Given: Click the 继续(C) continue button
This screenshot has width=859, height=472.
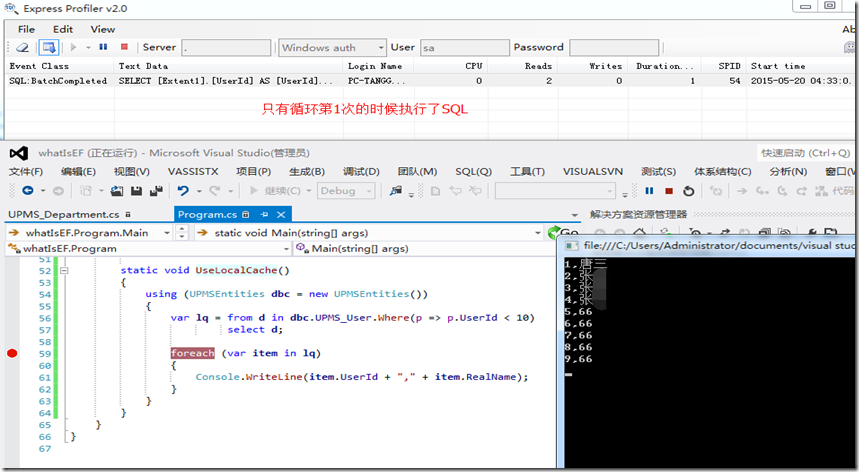Looking at the screenshot, I should tap(276, 191).
